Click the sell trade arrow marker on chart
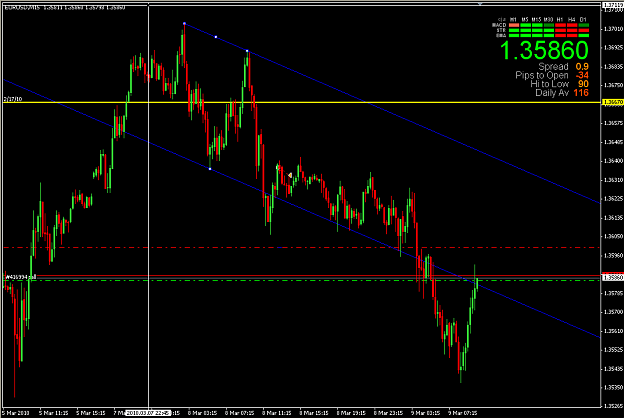Viewport: 625px width, 419px height. tap(290, 175)
